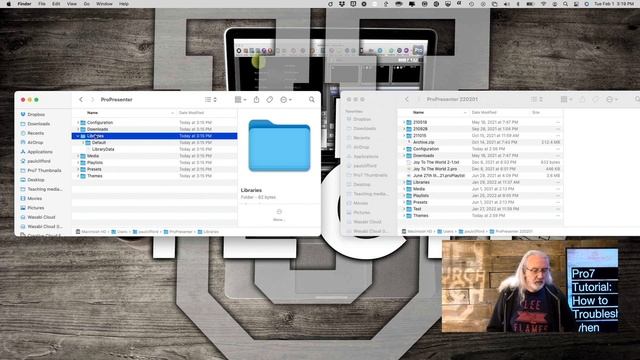Go back in the ProPresenter Finder window
This screenshot has width=640, height=360.
(81, 100)
